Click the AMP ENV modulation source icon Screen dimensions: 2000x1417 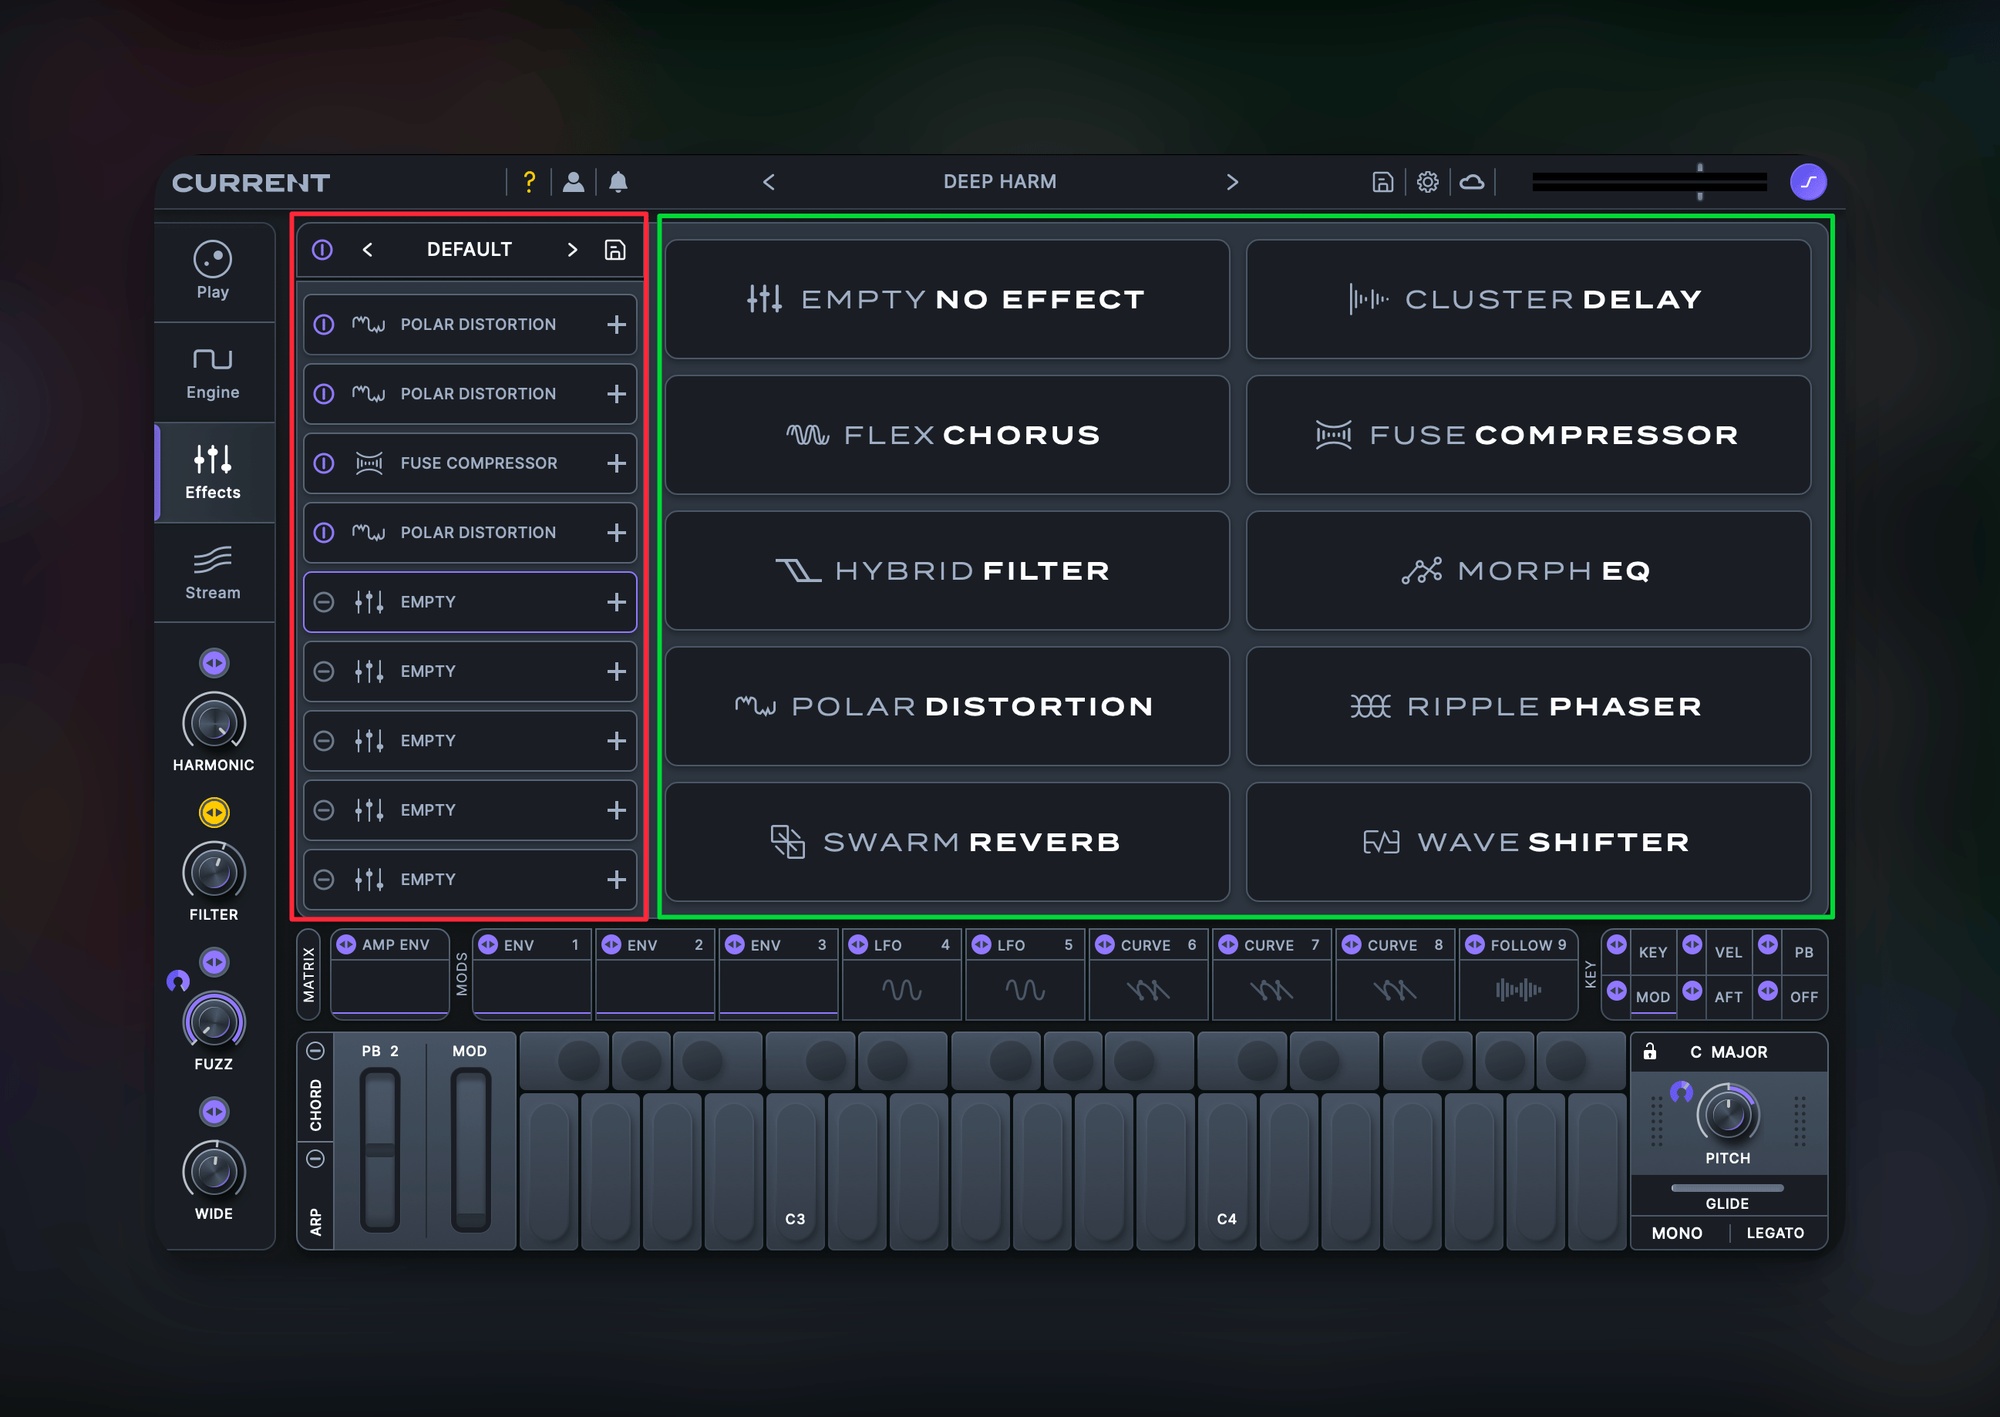(x=346, y=945)
